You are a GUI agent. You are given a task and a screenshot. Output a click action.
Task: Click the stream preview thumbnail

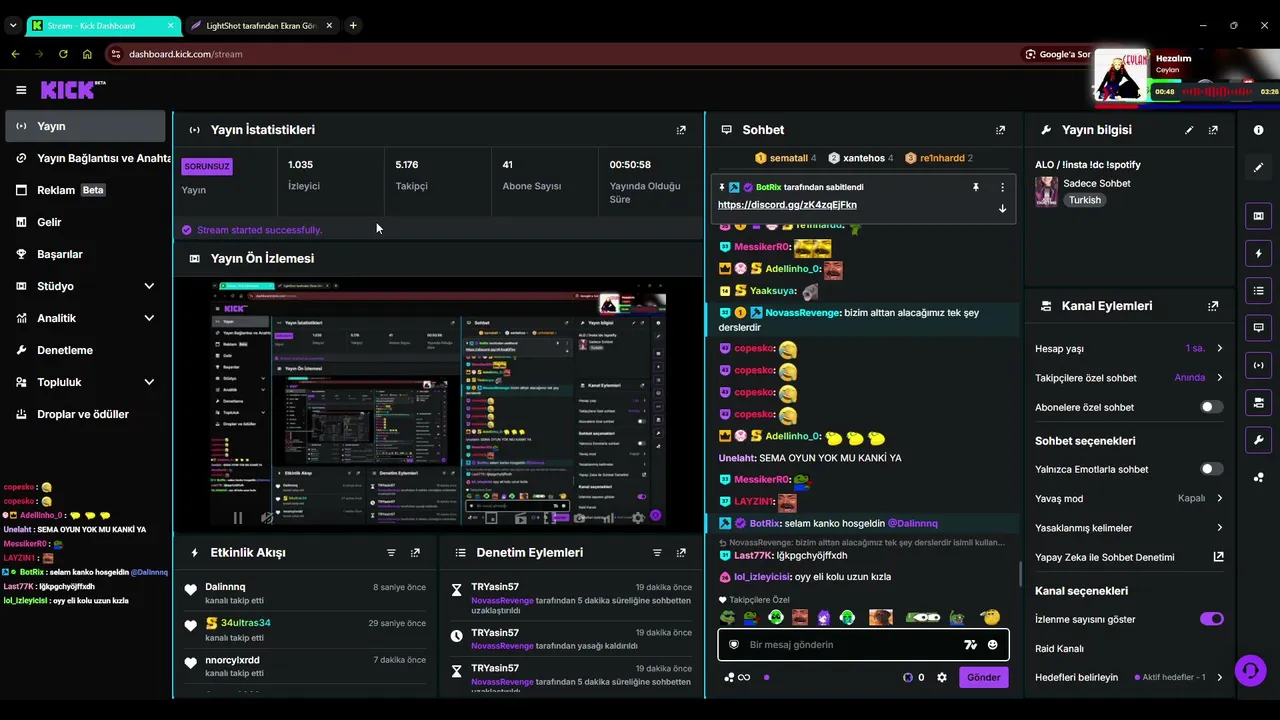pos(439,404)
